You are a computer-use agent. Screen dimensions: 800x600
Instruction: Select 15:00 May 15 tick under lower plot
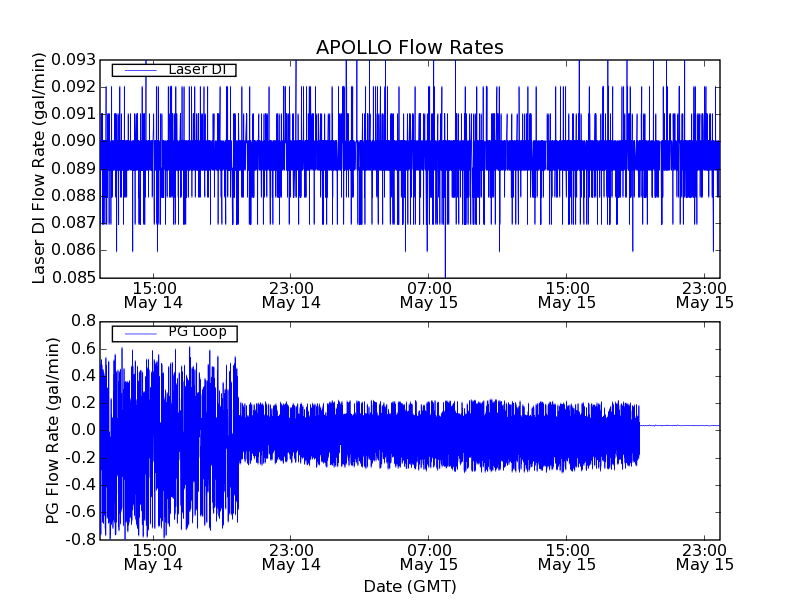[x=567, y=557]
